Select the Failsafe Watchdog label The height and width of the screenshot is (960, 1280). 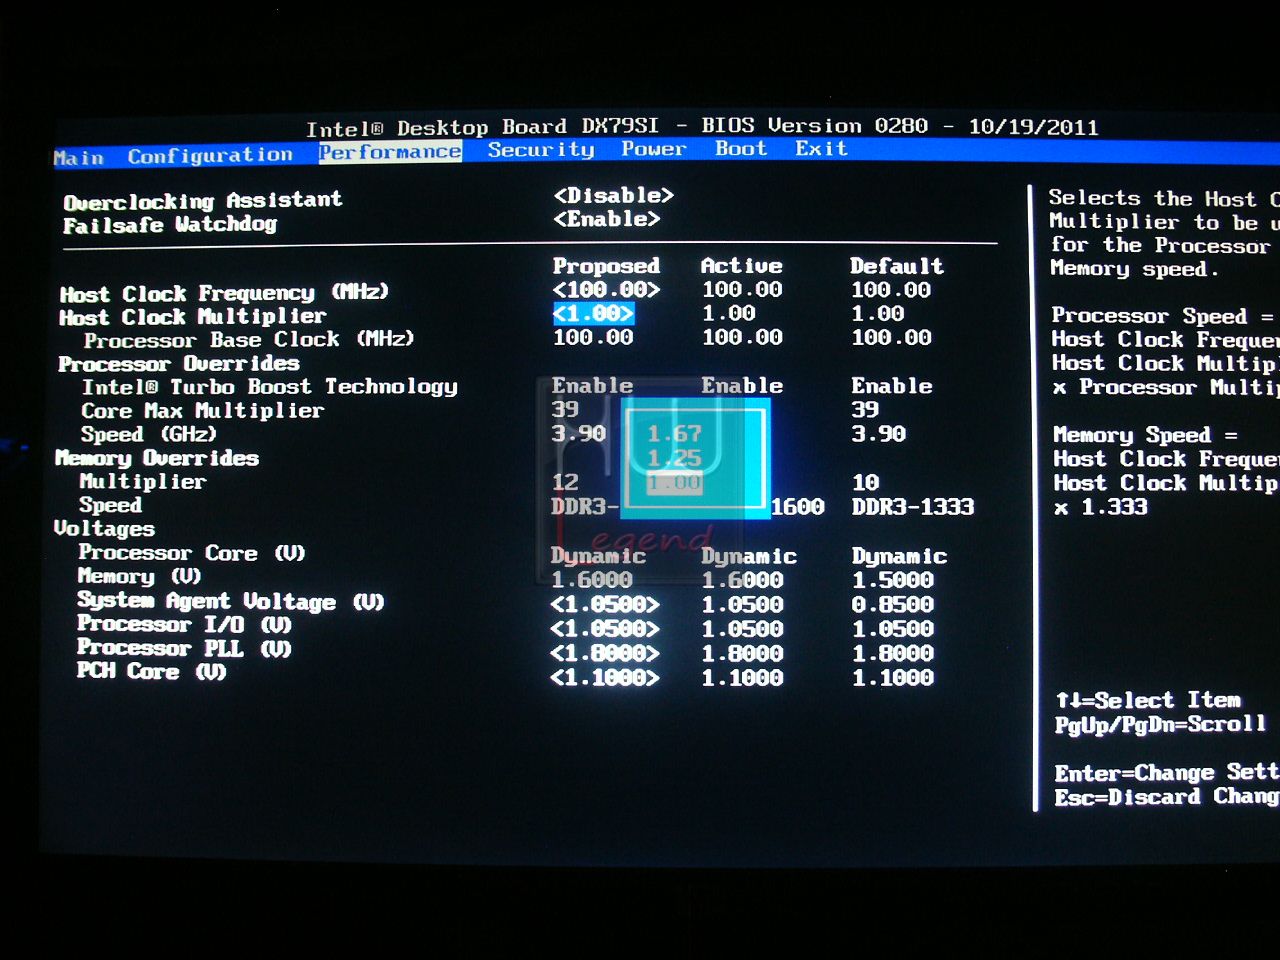pyautogui.click(x=170, y=224)
